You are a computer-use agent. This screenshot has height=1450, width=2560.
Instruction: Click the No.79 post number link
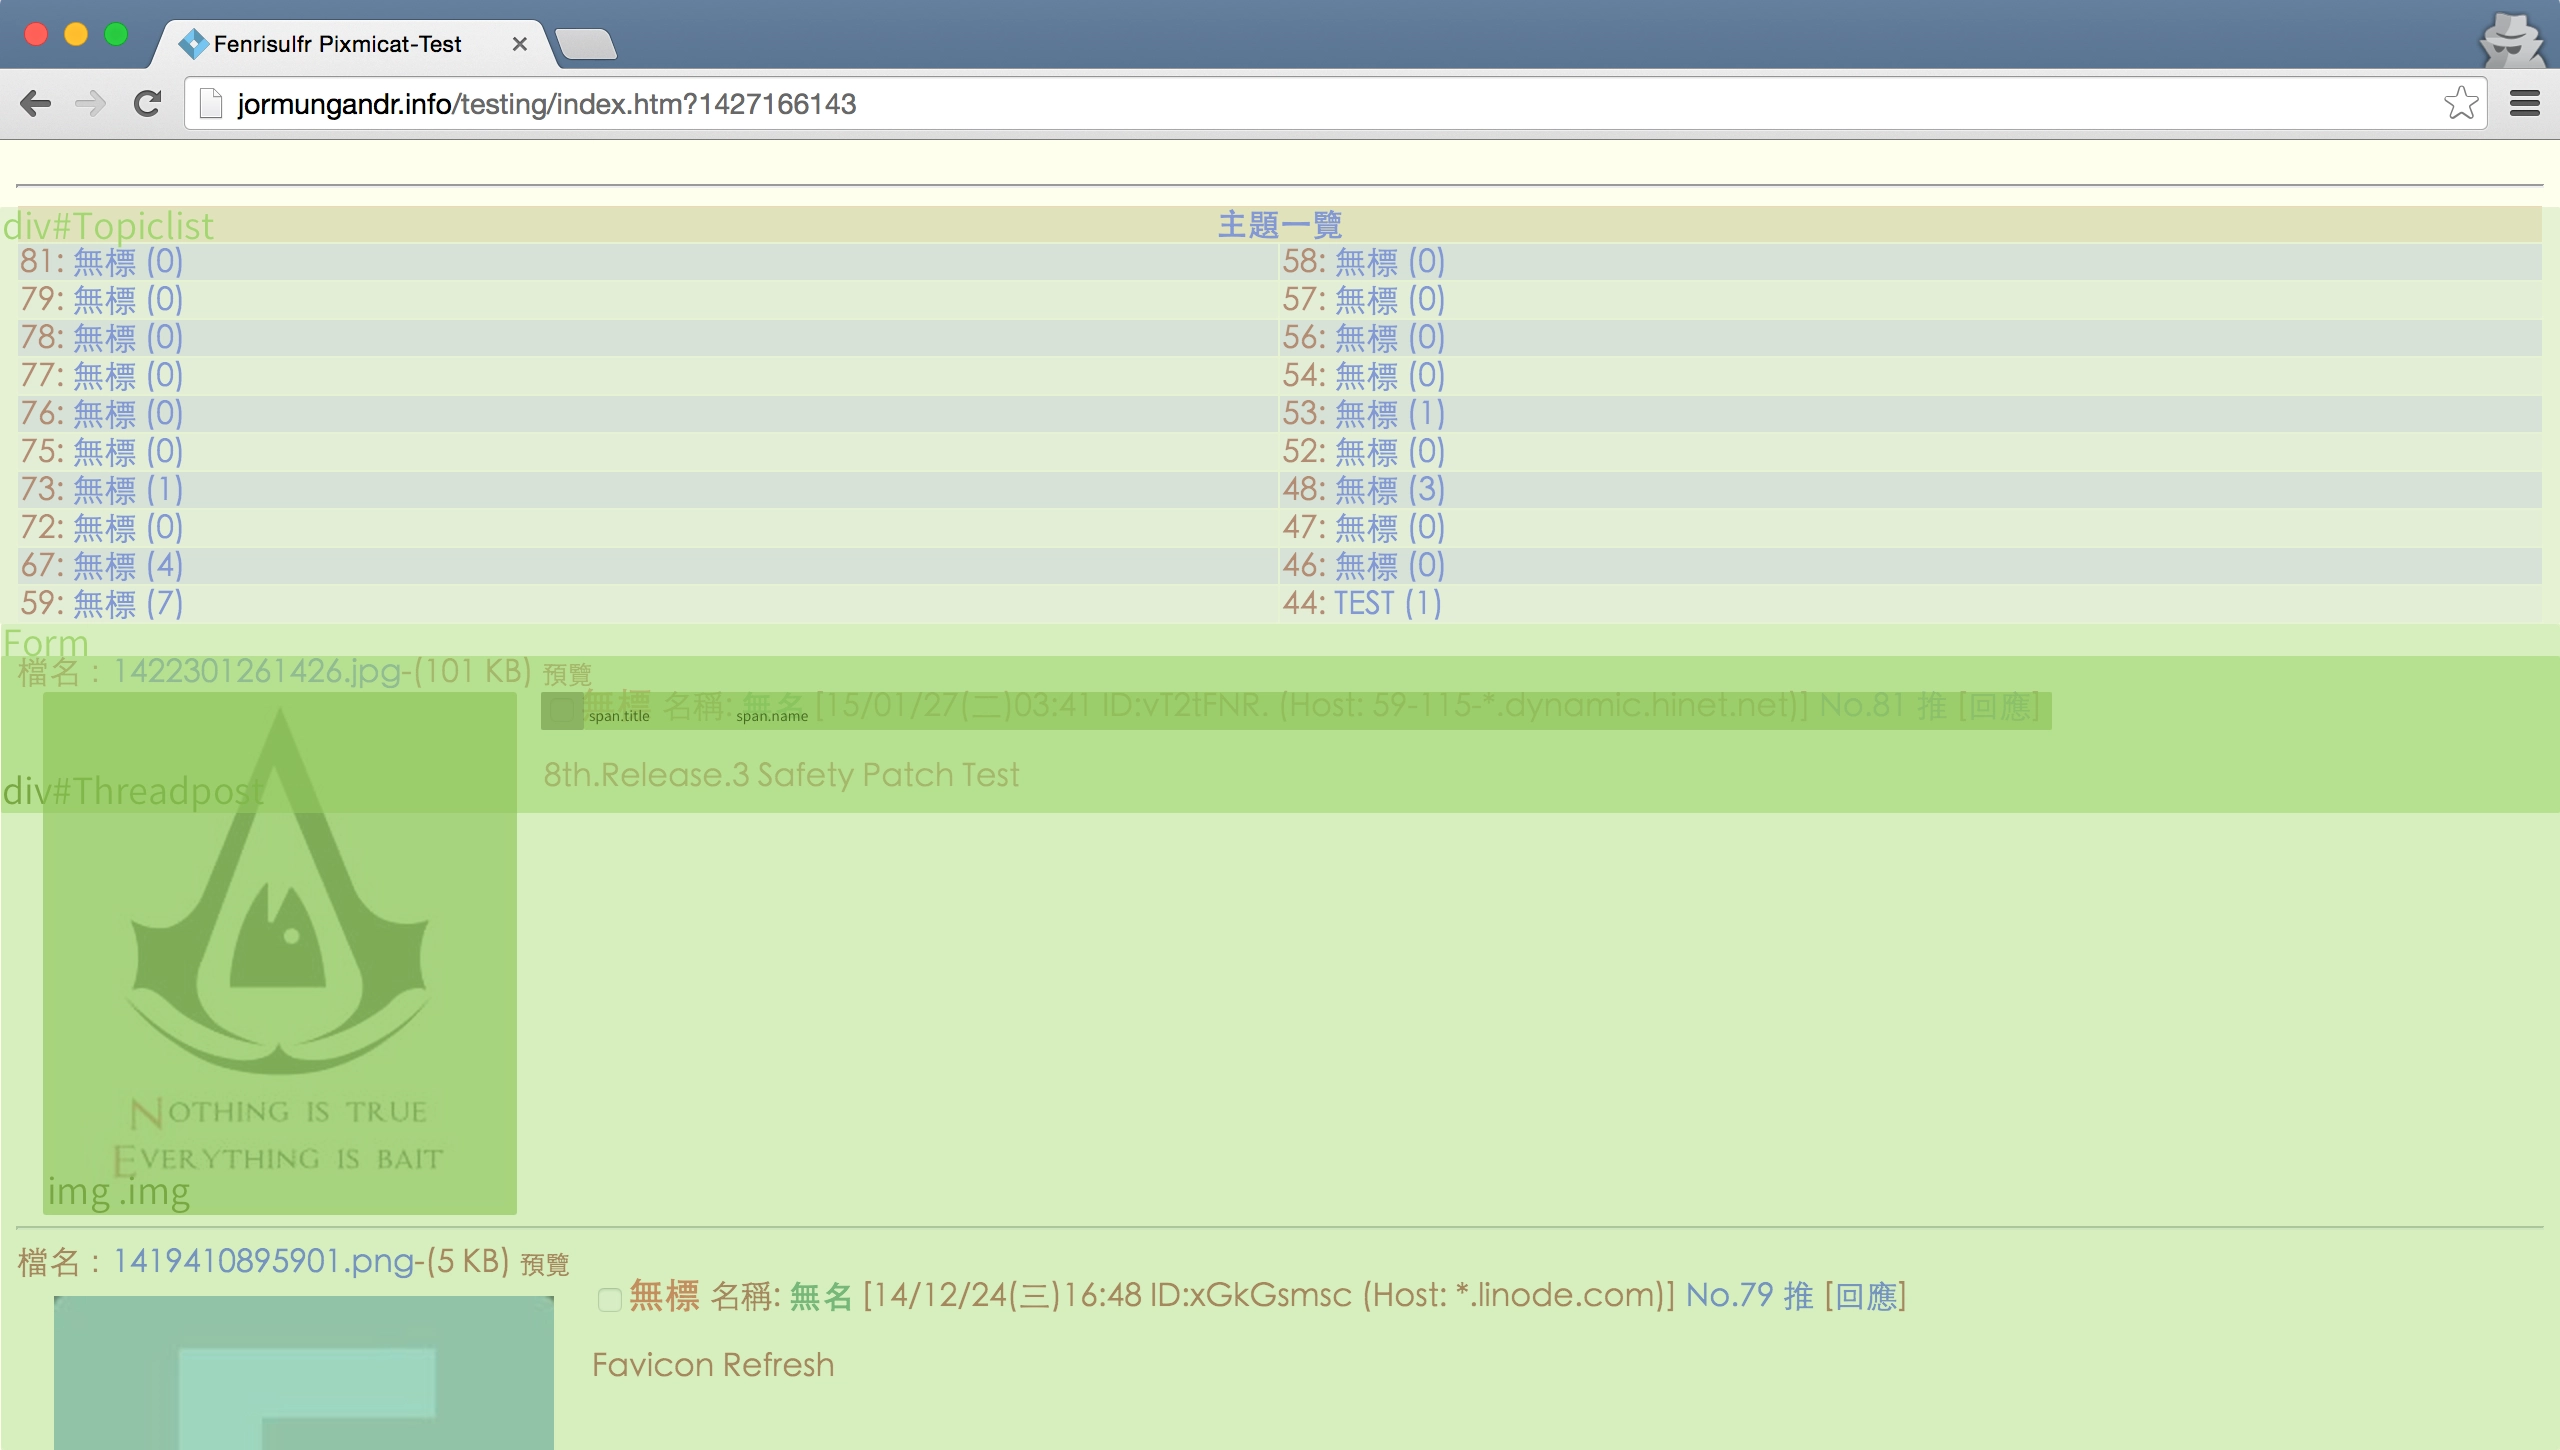click(x=1729, y=1296)
